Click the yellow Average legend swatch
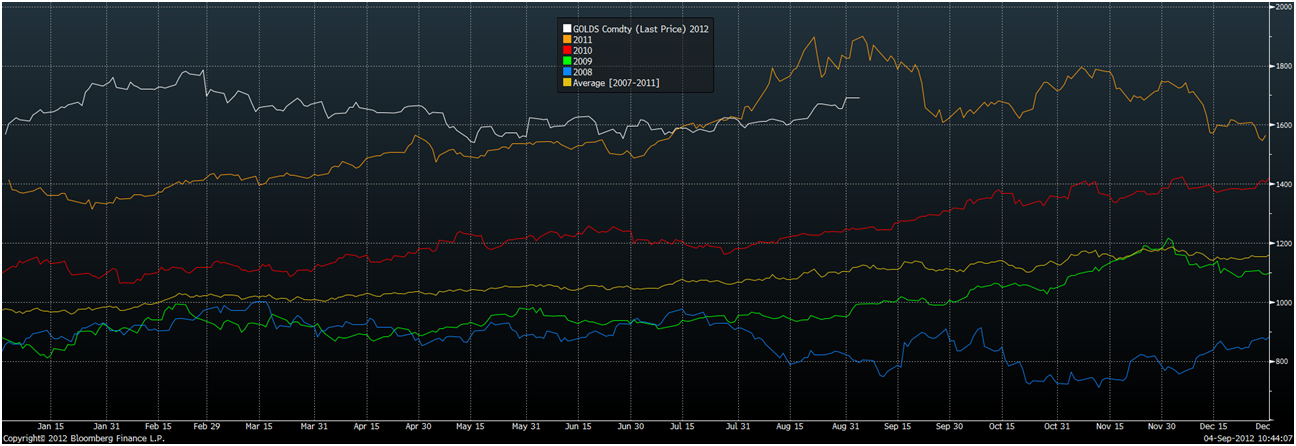The image size is (1296, 446). click(x=567, y=82)
